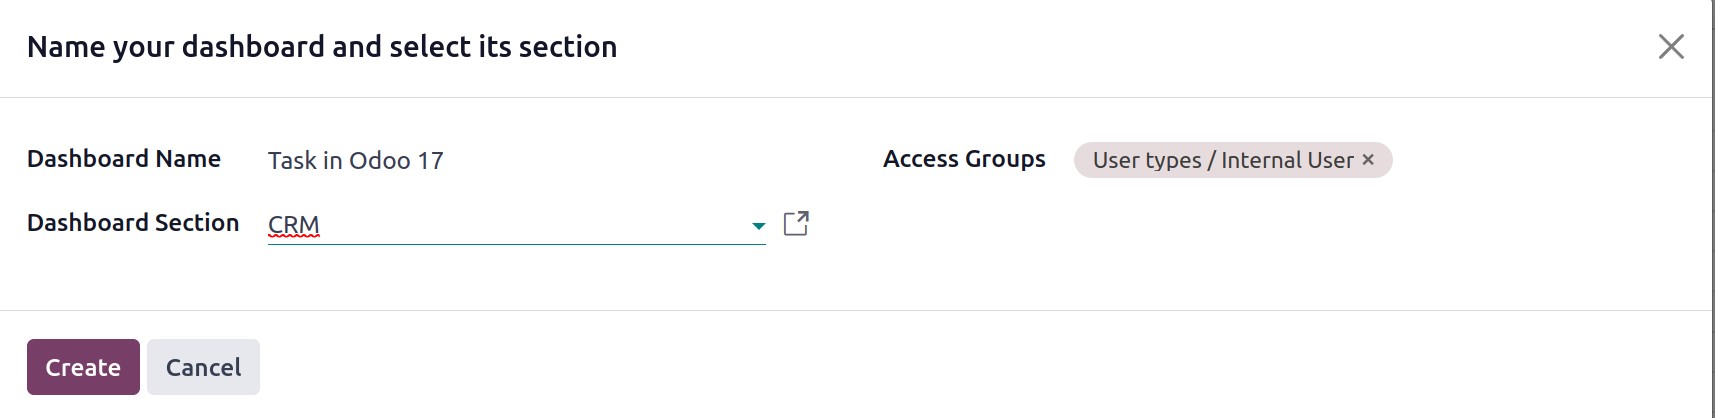Click the 'Task in Odoo 17' name text
The height and width of the screenshot is (418, 1715).
pos(355,161)
